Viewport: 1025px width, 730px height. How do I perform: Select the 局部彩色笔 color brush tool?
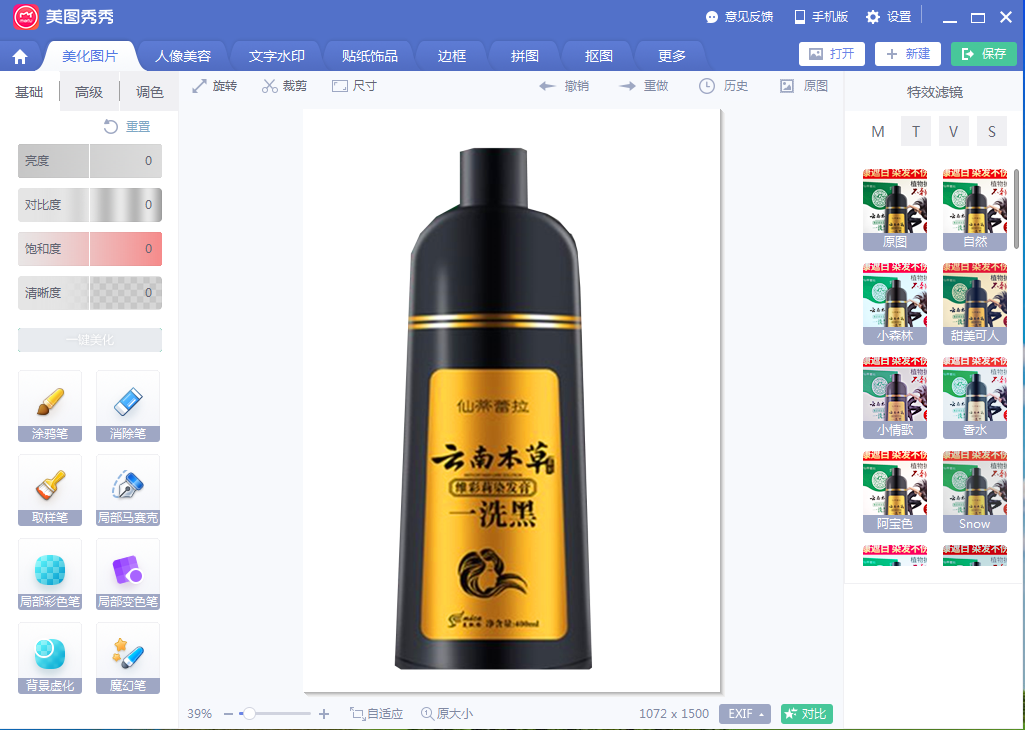[50, 574]
